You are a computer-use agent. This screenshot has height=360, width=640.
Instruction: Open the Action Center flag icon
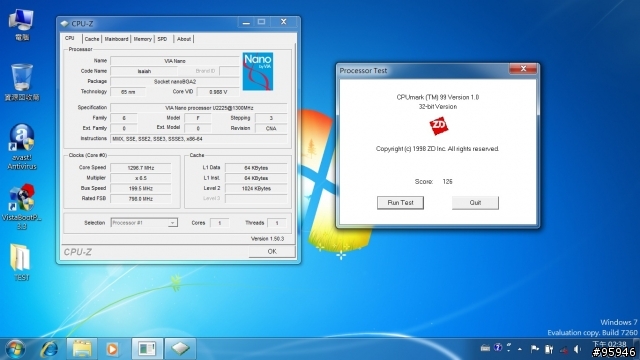[x=535, y=349]
